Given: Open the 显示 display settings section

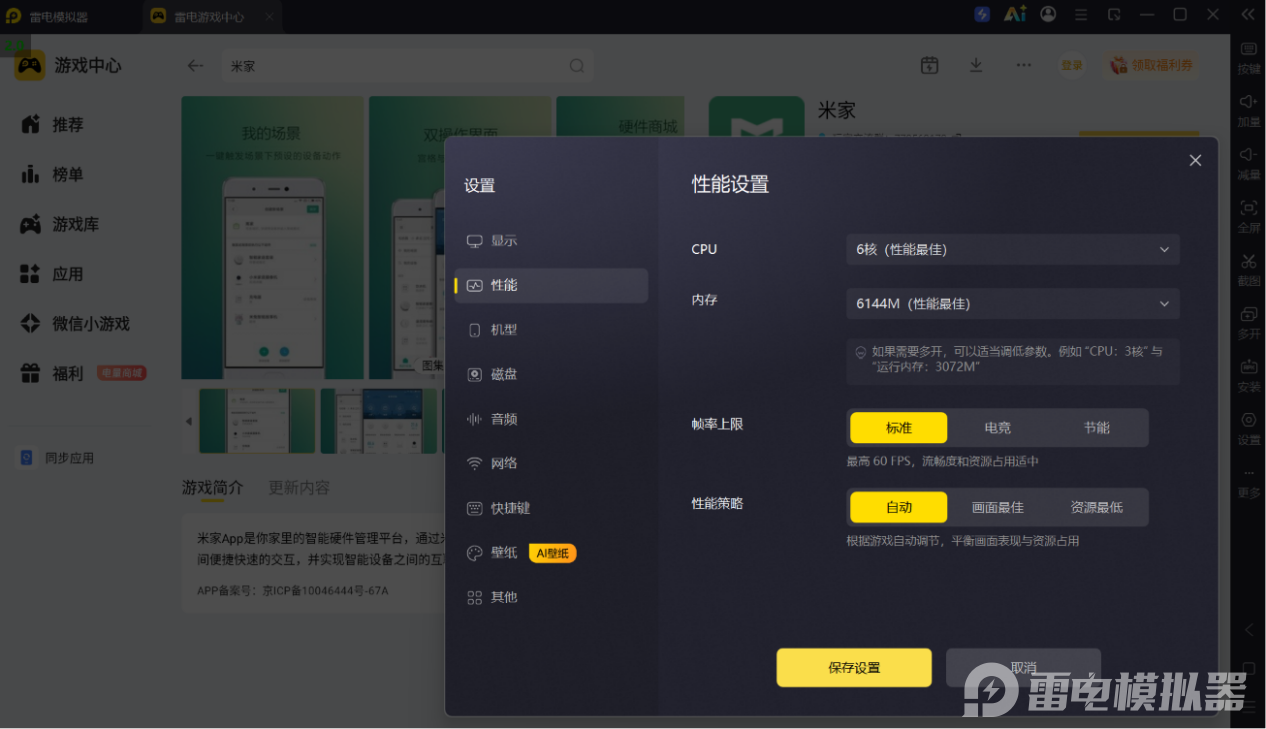Looking at the screenshot, I should 551,241.
